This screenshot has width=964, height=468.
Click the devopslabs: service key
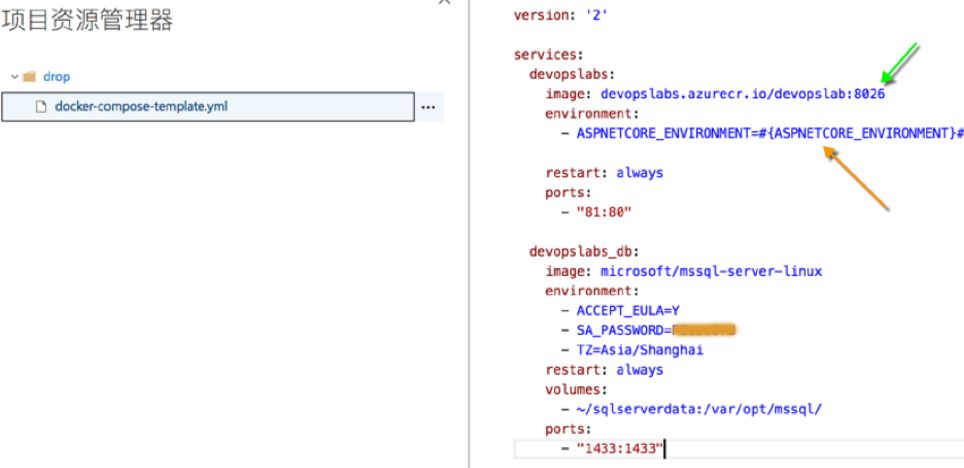(572, 74)
